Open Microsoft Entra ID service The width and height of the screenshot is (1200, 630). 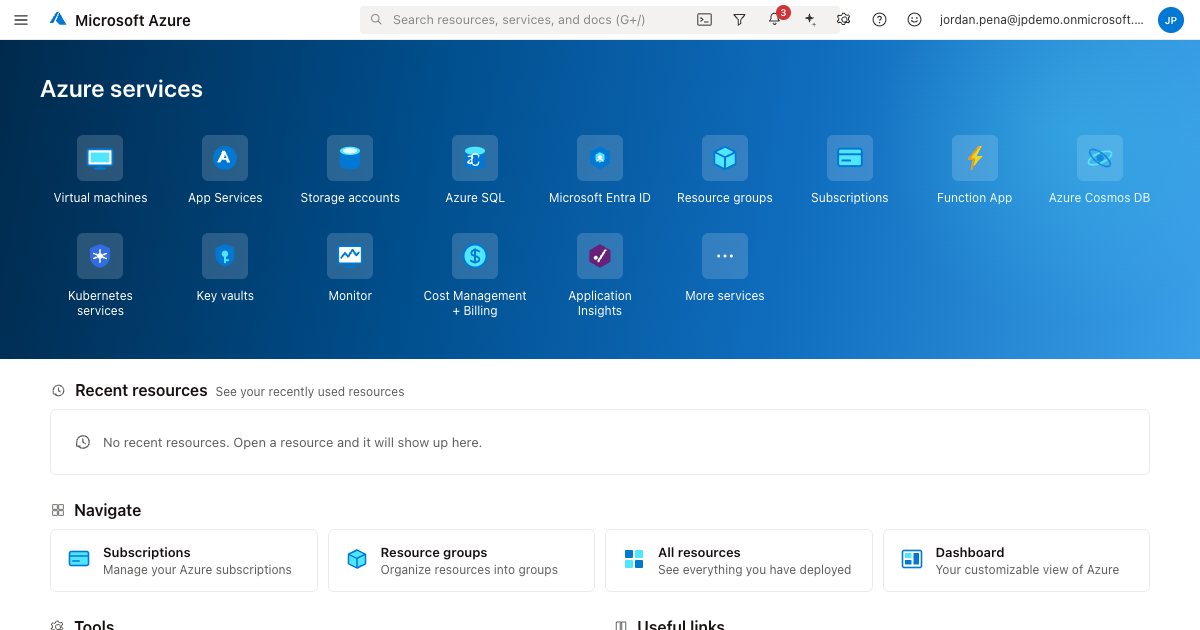coord(600,170)
